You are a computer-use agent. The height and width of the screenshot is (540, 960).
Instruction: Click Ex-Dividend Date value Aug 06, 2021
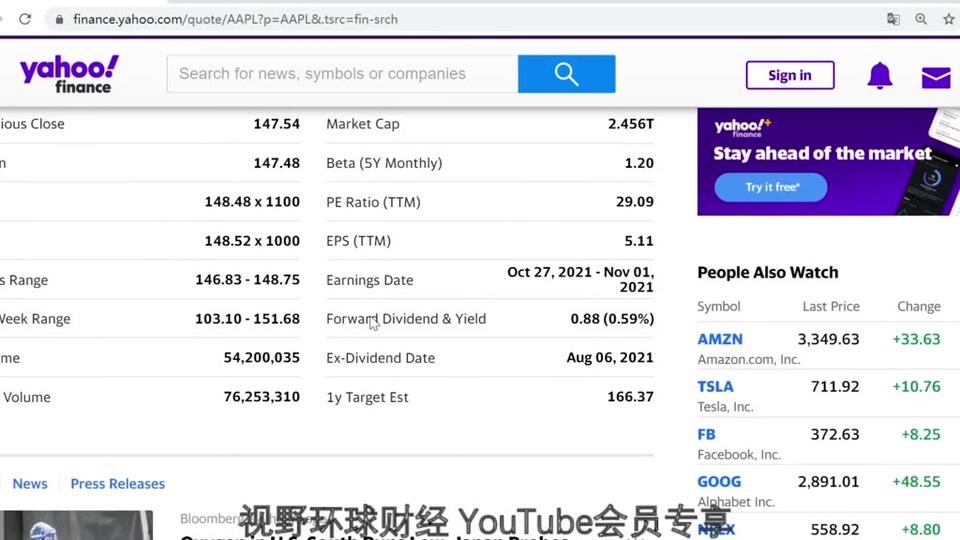(610, 358)
